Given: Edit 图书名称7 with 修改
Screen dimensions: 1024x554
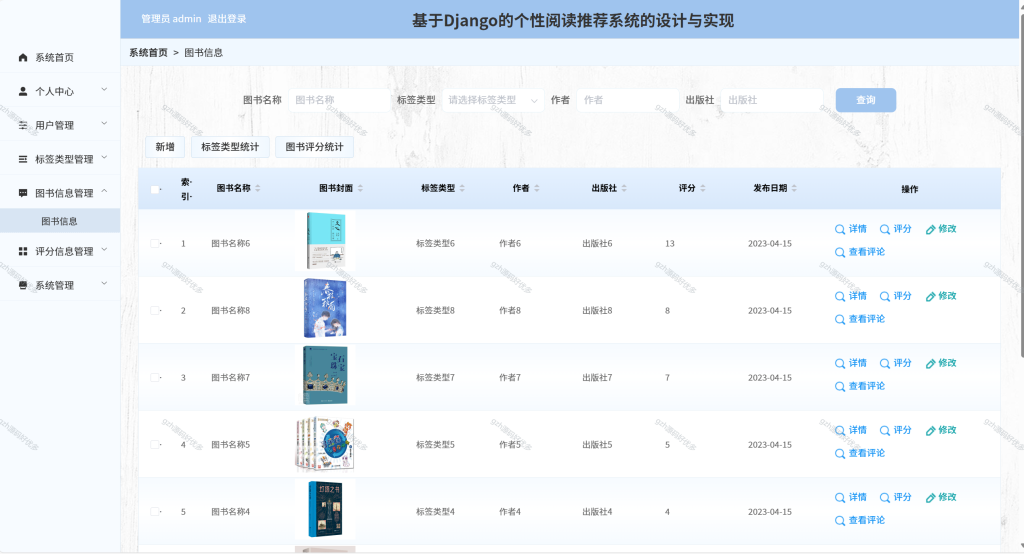Looking at the screenshot, I should click(x=941, y=363).
